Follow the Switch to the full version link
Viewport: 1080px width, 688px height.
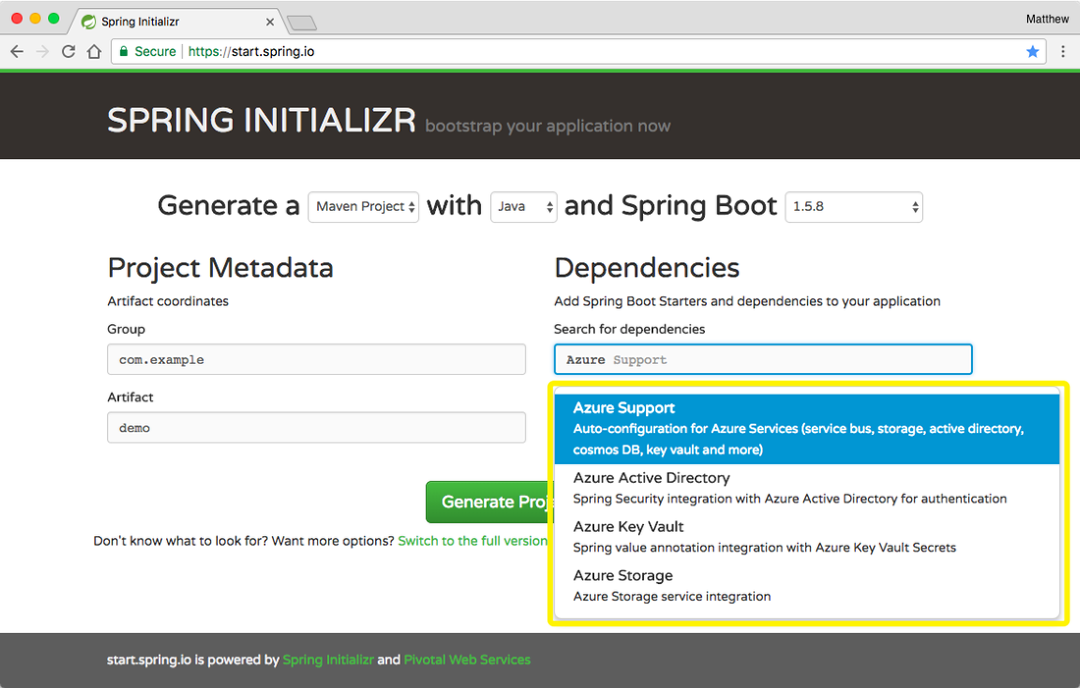coord(472,541)
